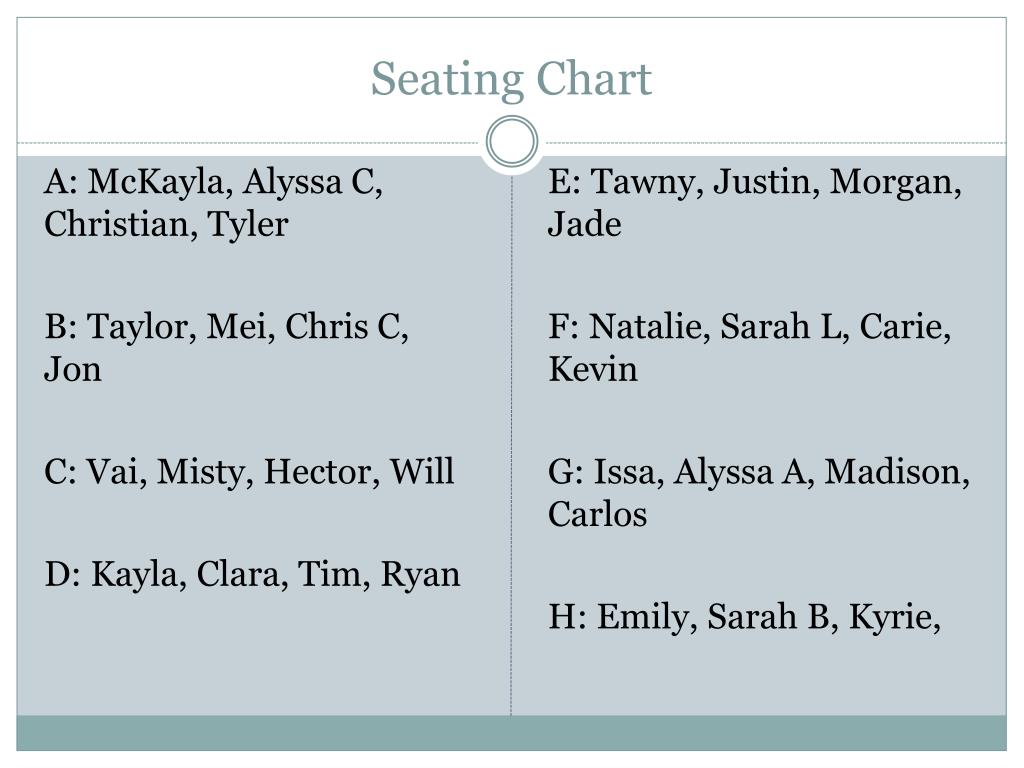Click the name Kevin in group F

point(593,369)
